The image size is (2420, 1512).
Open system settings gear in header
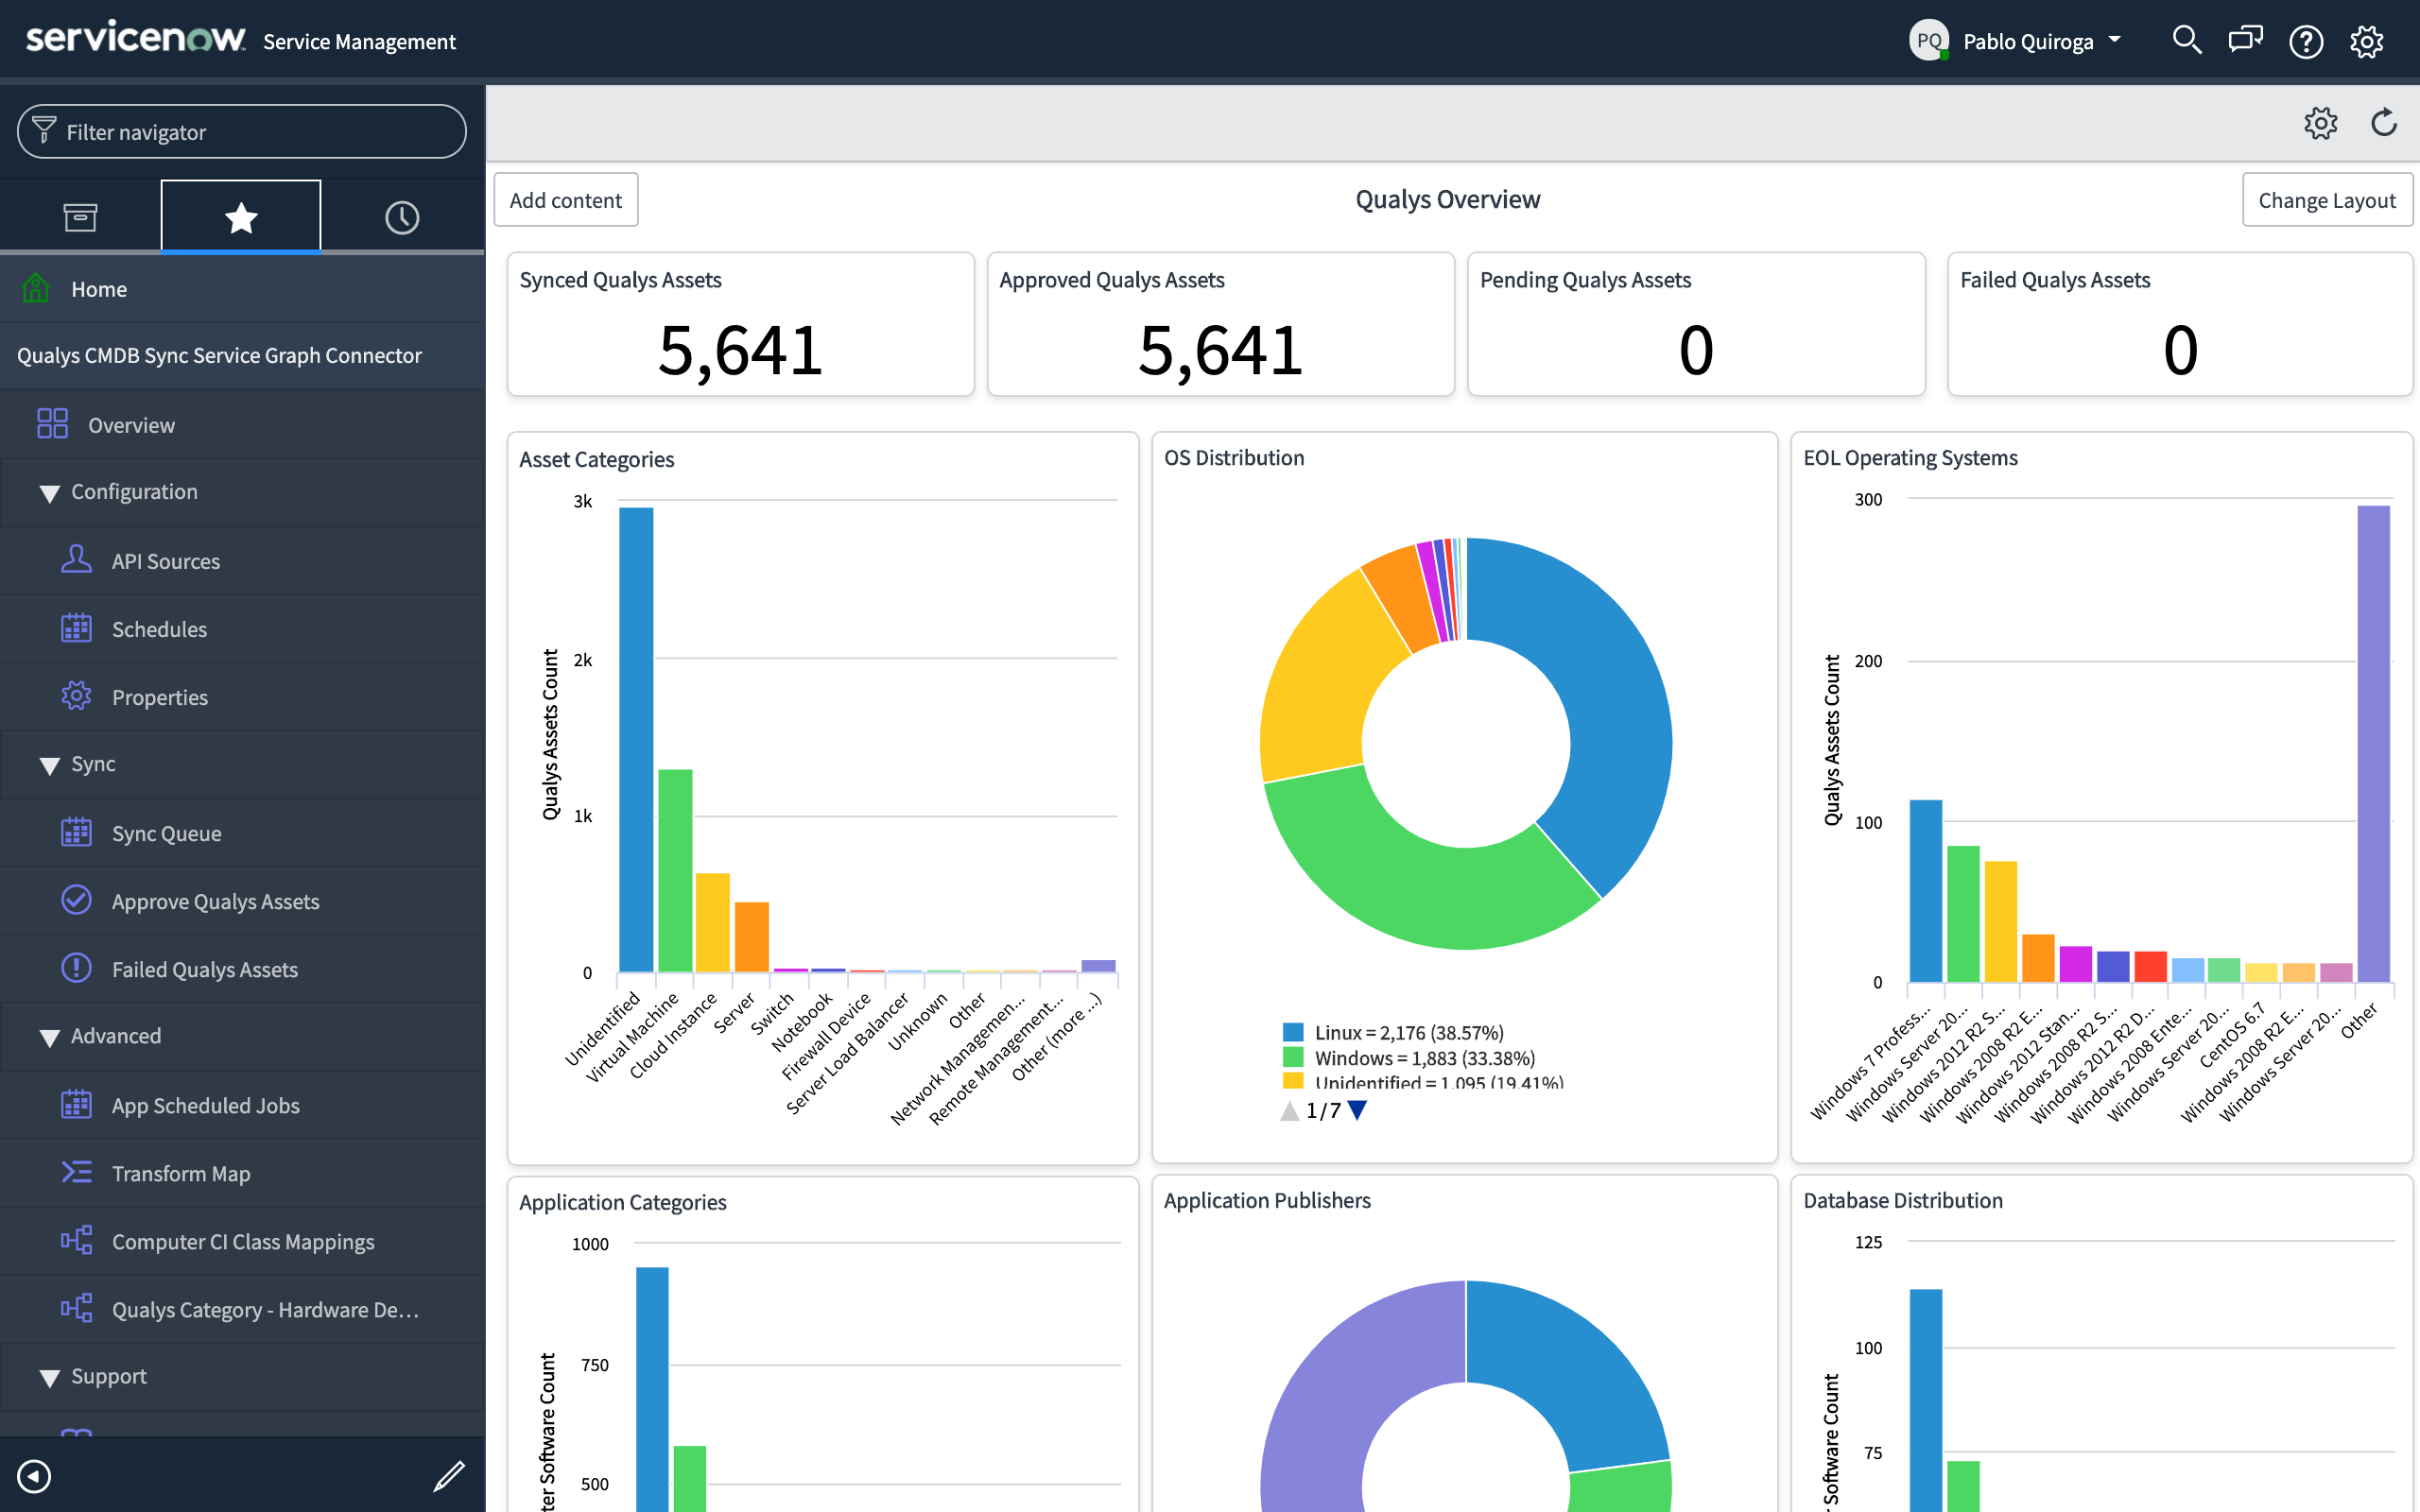pyautogui.click(x=2366, y=41)
